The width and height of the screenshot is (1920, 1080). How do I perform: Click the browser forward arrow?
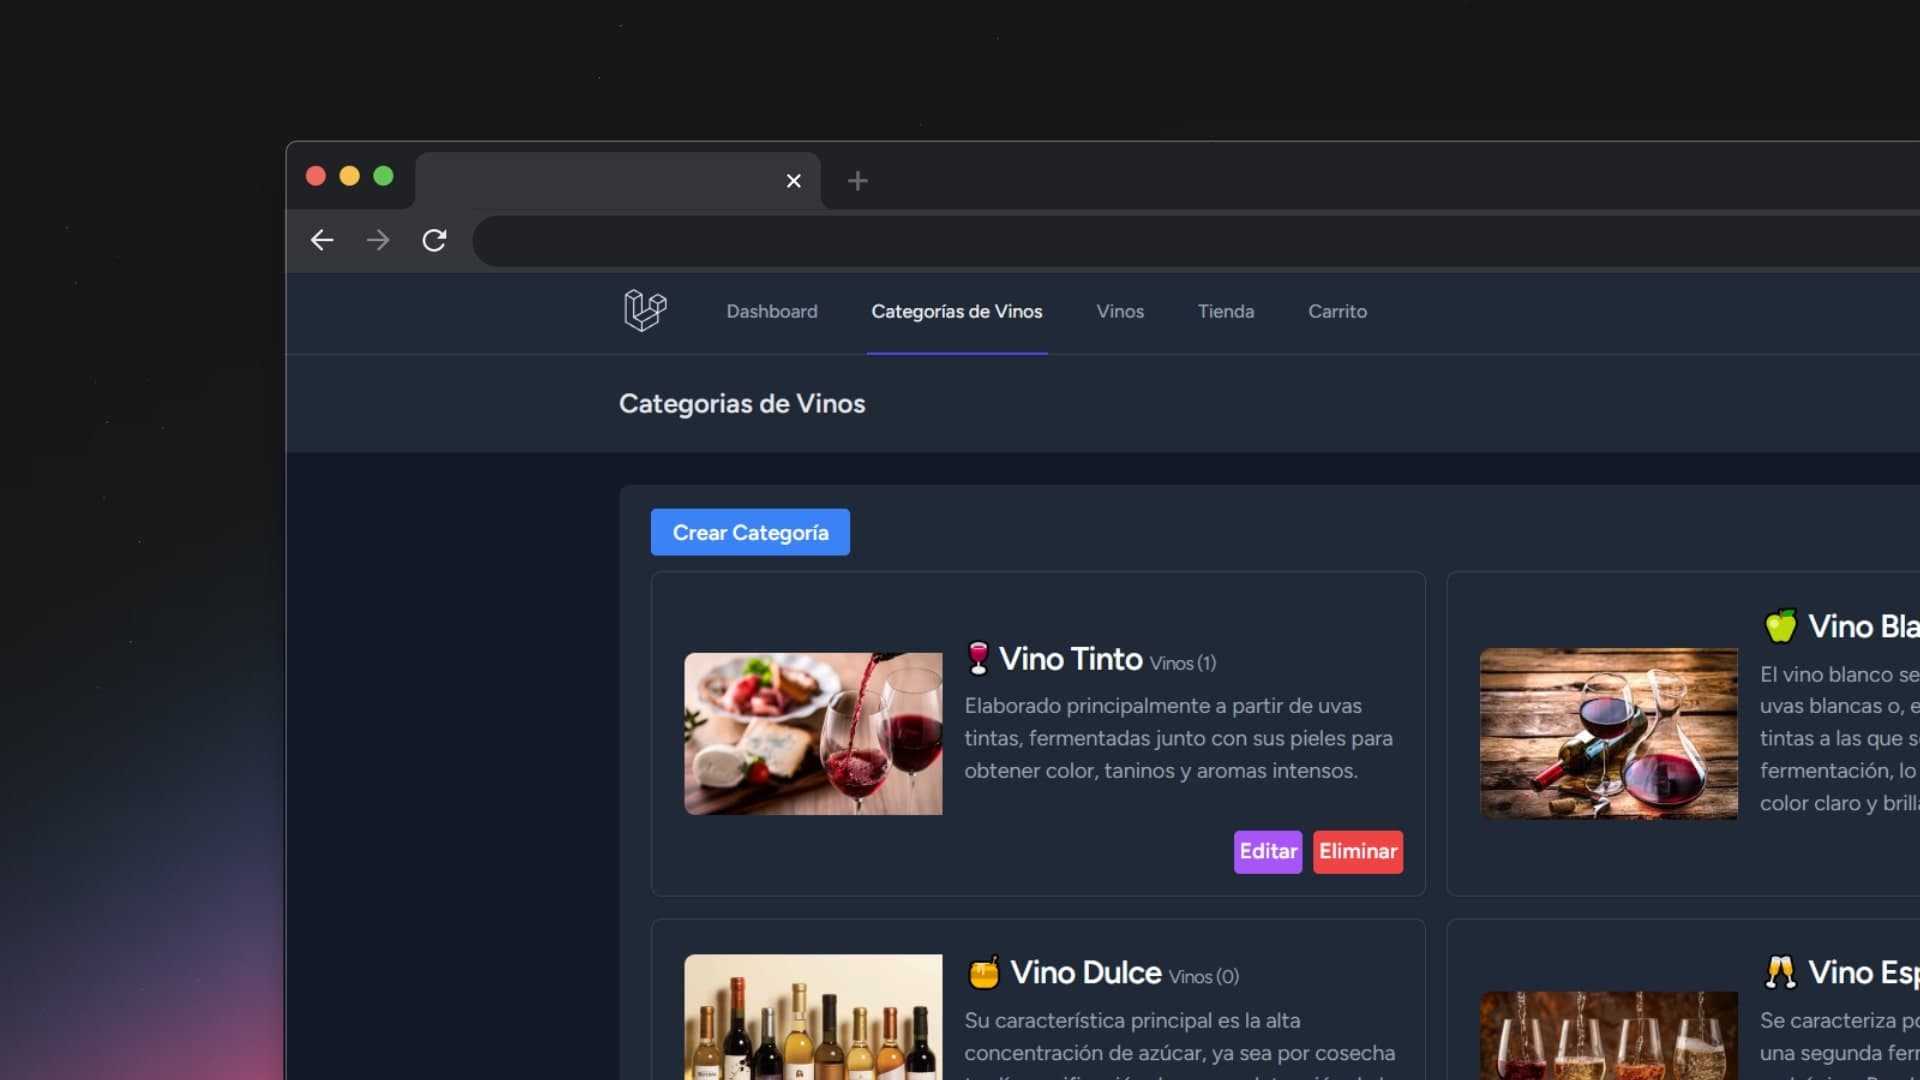pos(378,240)
